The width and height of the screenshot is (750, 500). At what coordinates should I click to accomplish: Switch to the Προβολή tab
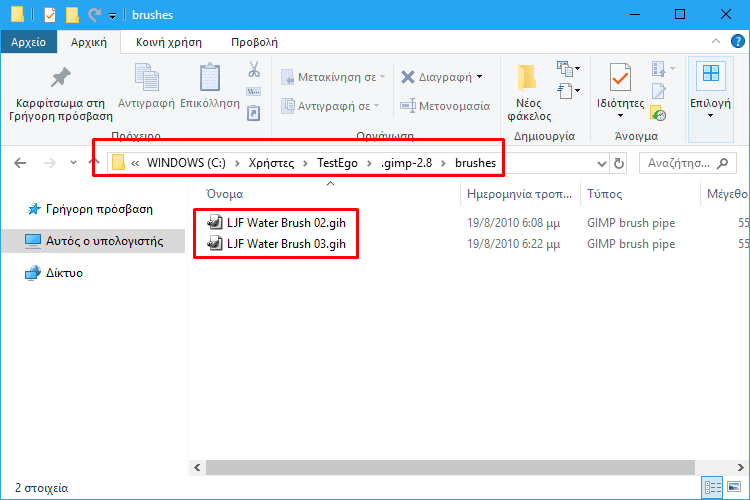click(x=254, y=42)
